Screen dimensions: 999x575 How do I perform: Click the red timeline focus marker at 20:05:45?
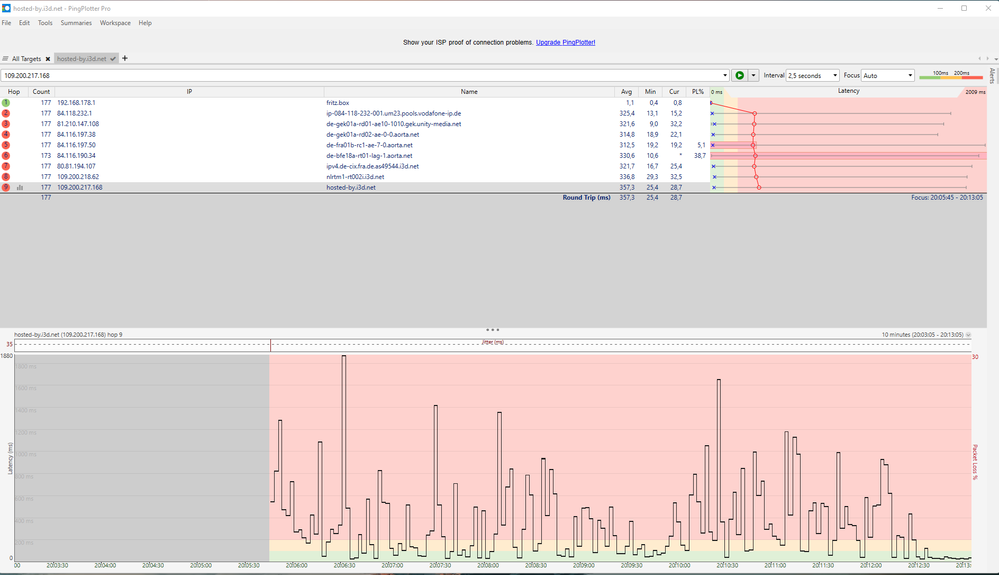click(270, 345)
